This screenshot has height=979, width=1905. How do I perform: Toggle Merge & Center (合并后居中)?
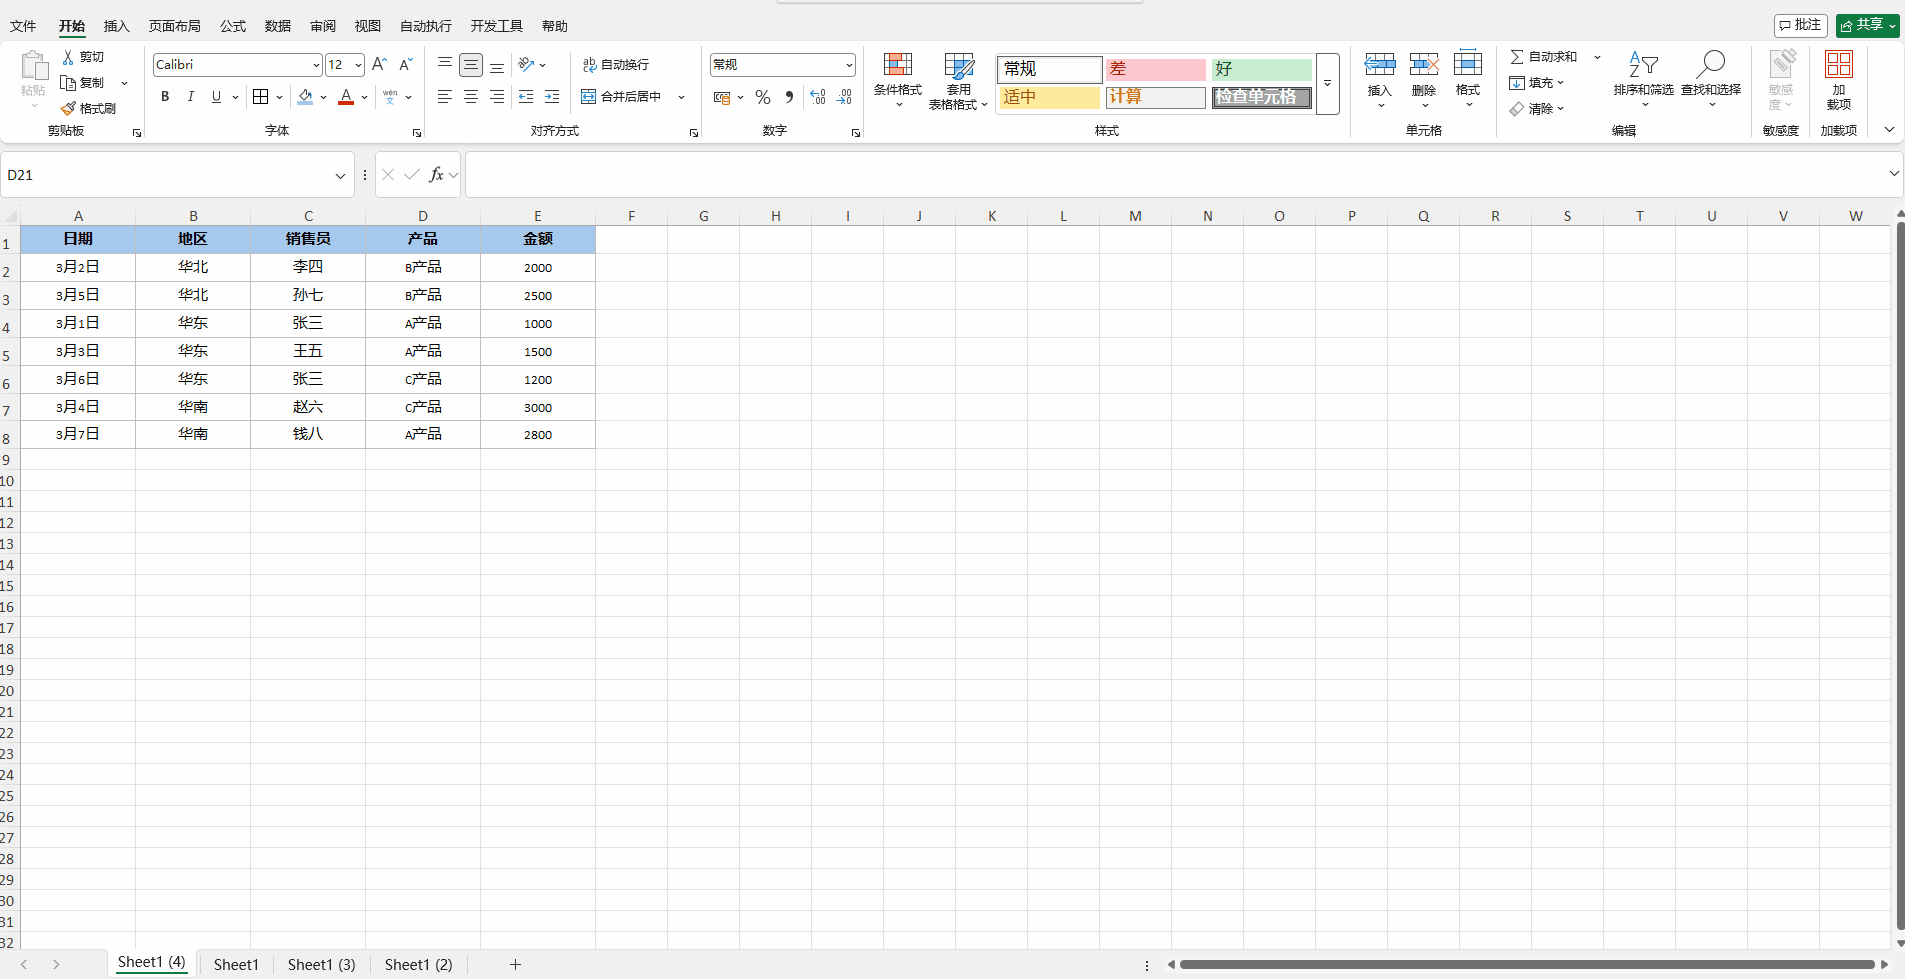click(x=622, y=97)
